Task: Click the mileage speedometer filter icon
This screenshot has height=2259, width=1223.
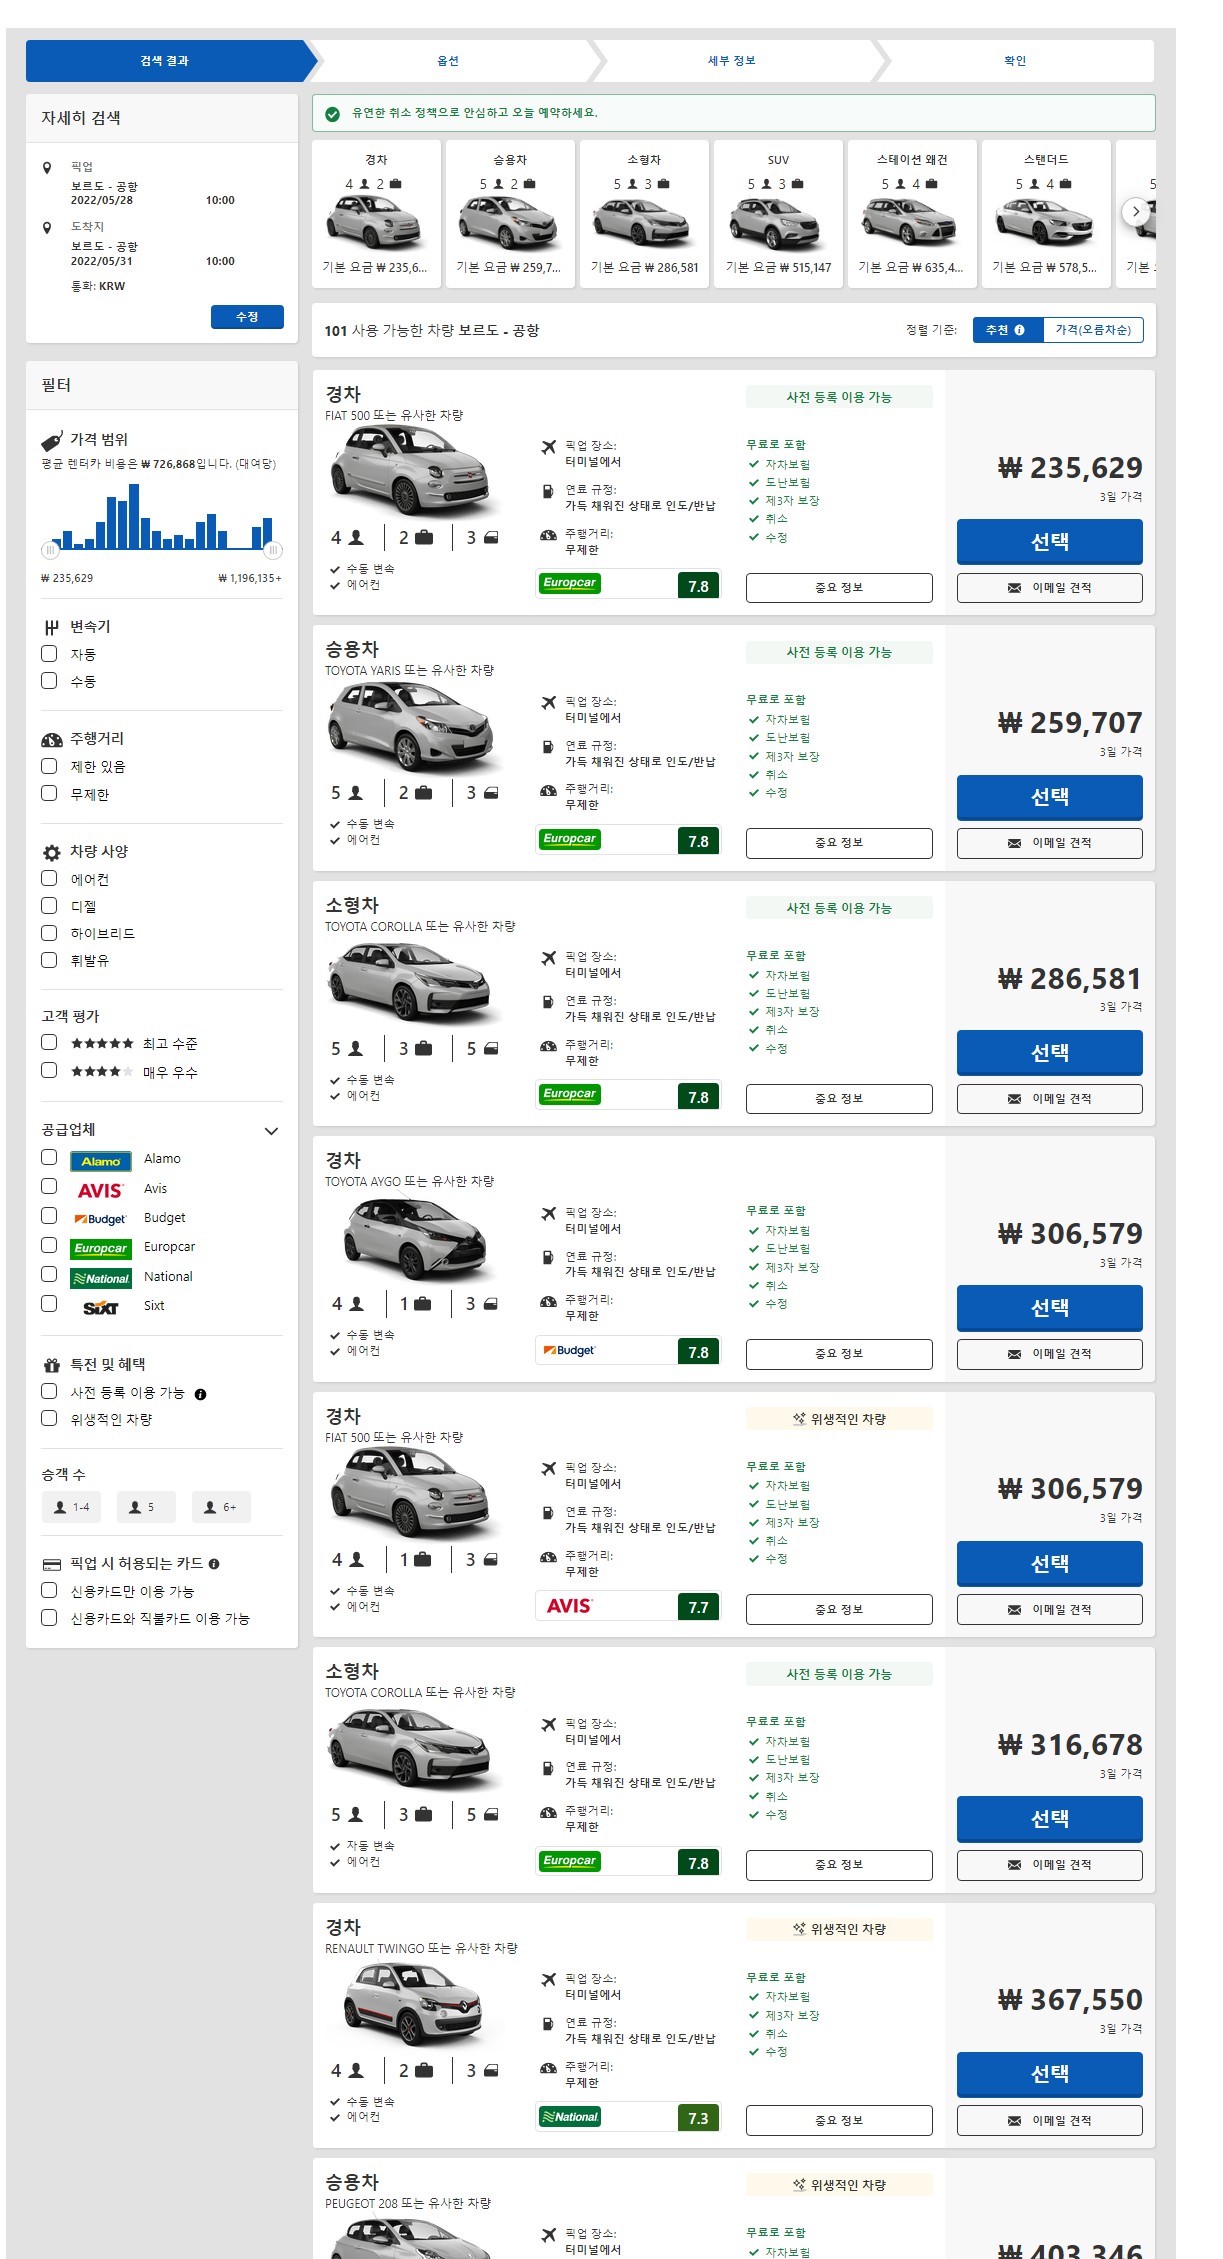Action: point(52,740)
